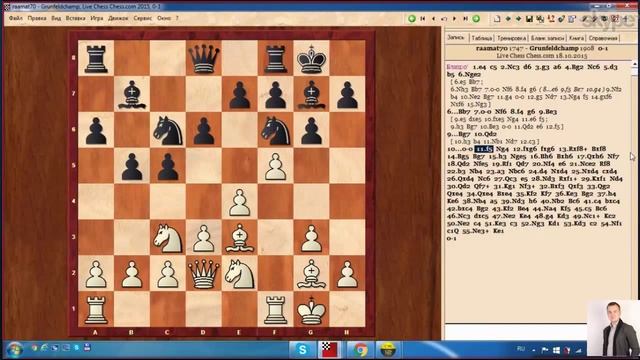Screen dimensions: 640x360
Task: Switch to the Бланк записи tab
Action: click(547, 38)
